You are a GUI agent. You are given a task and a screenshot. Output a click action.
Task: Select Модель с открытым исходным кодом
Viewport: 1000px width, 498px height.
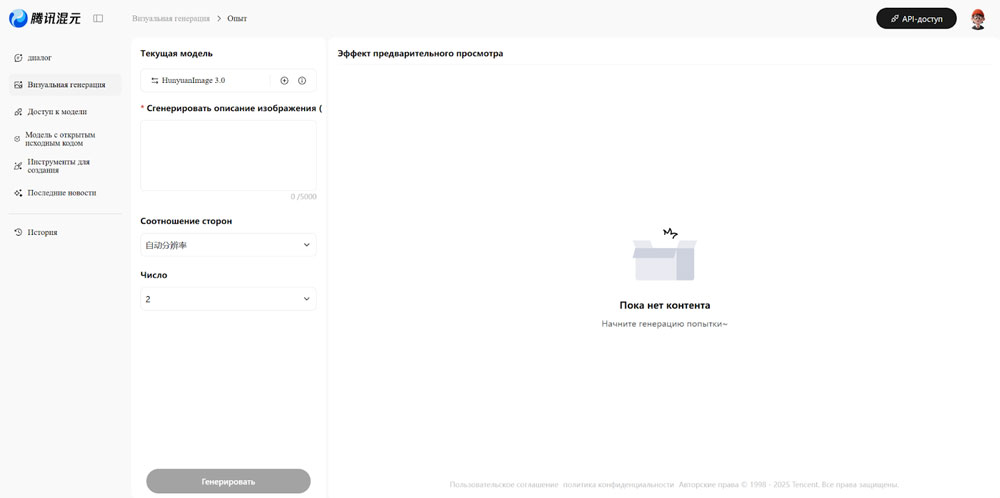point(60,139)
